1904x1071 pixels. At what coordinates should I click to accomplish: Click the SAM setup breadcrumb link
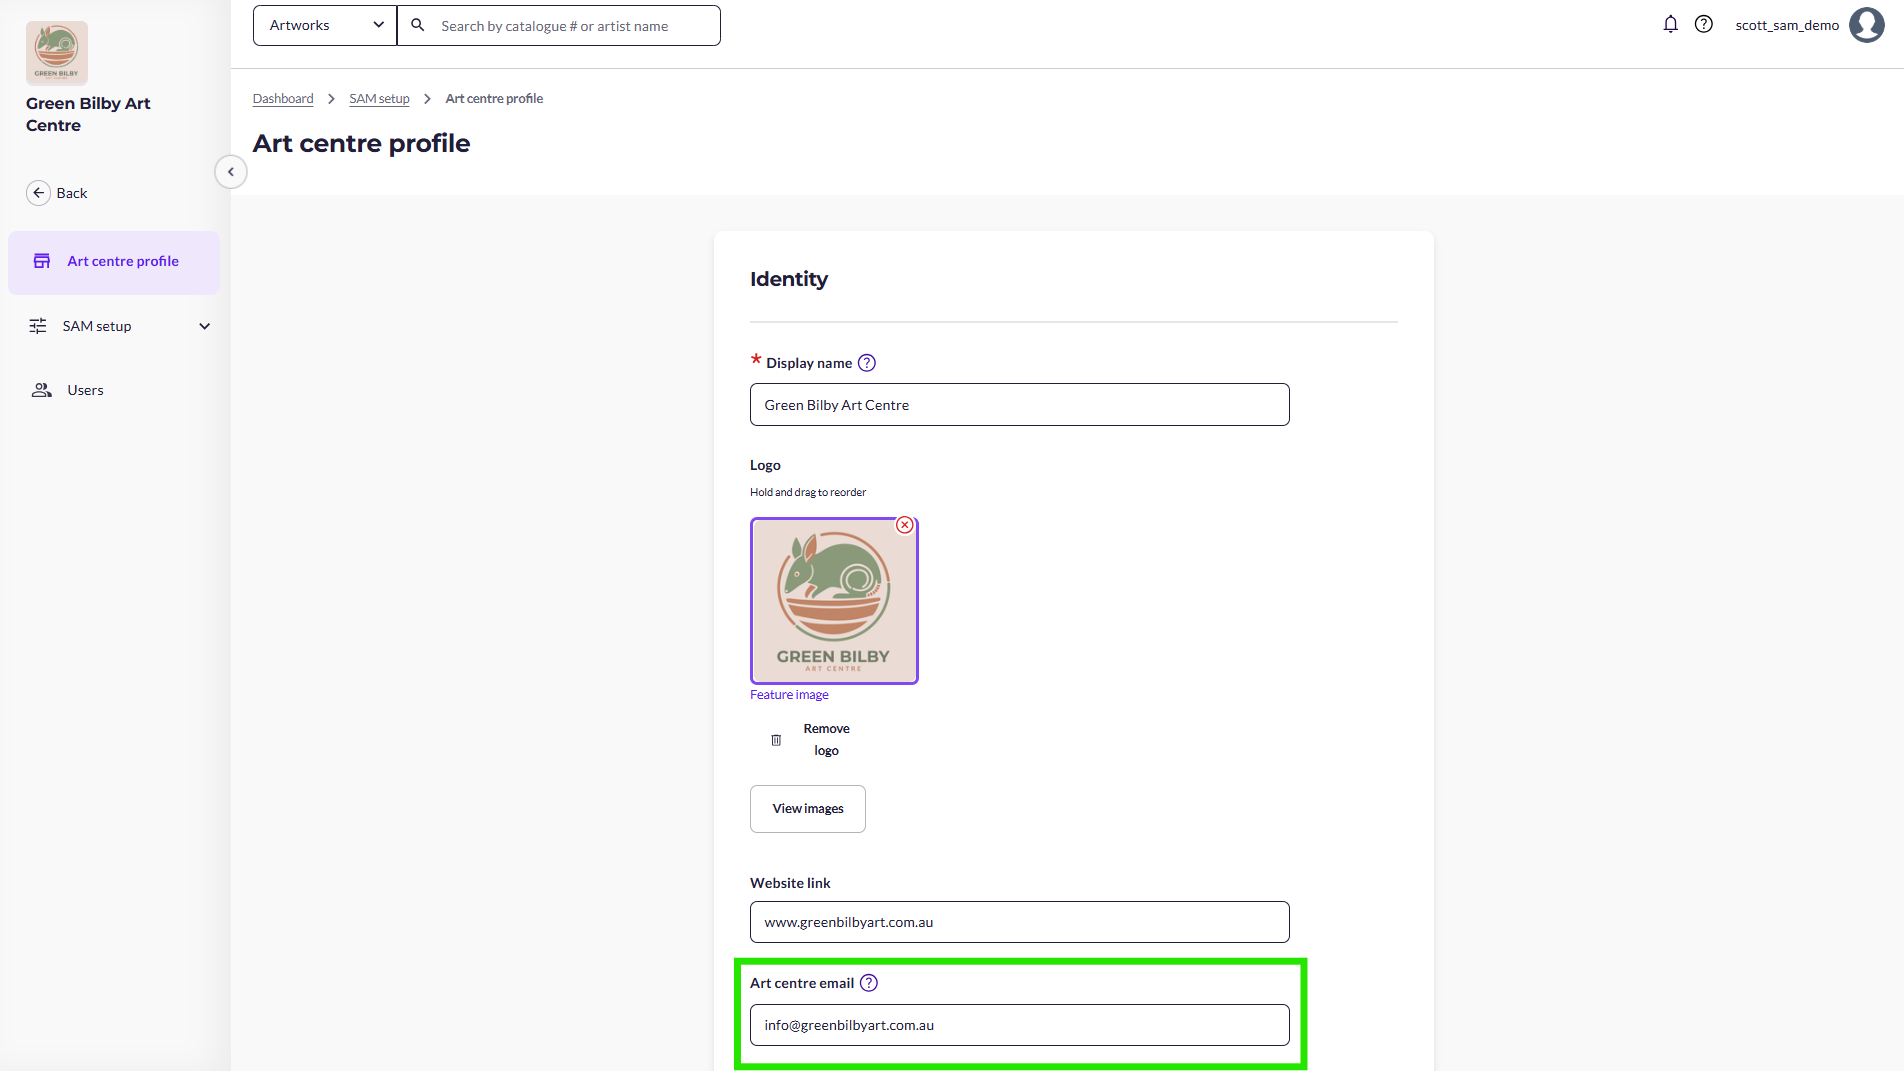[x=379, y=99]
